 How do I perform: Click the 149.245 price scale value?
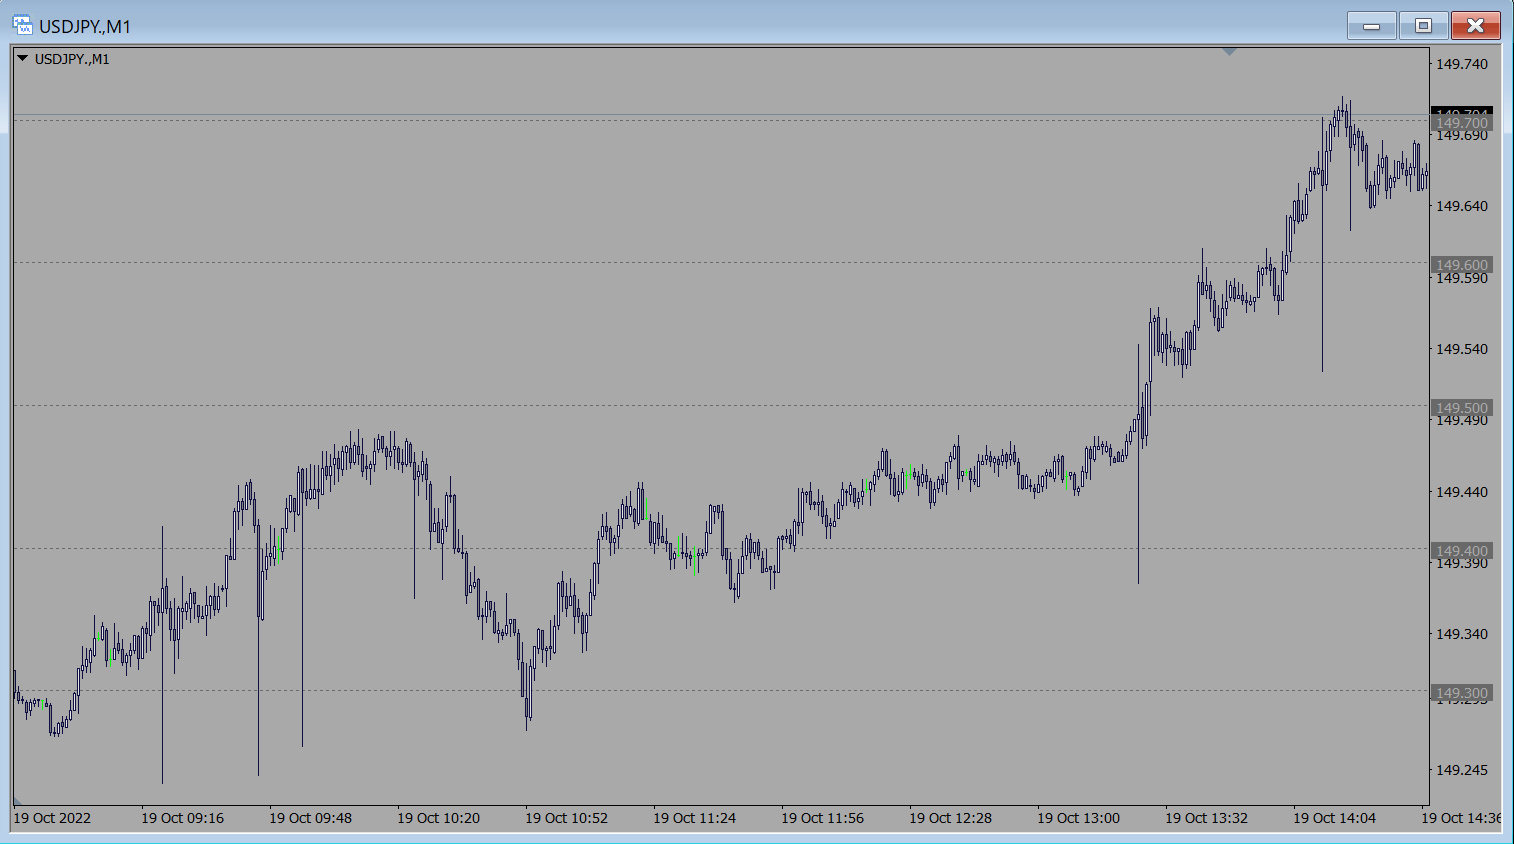point(1461,770)
